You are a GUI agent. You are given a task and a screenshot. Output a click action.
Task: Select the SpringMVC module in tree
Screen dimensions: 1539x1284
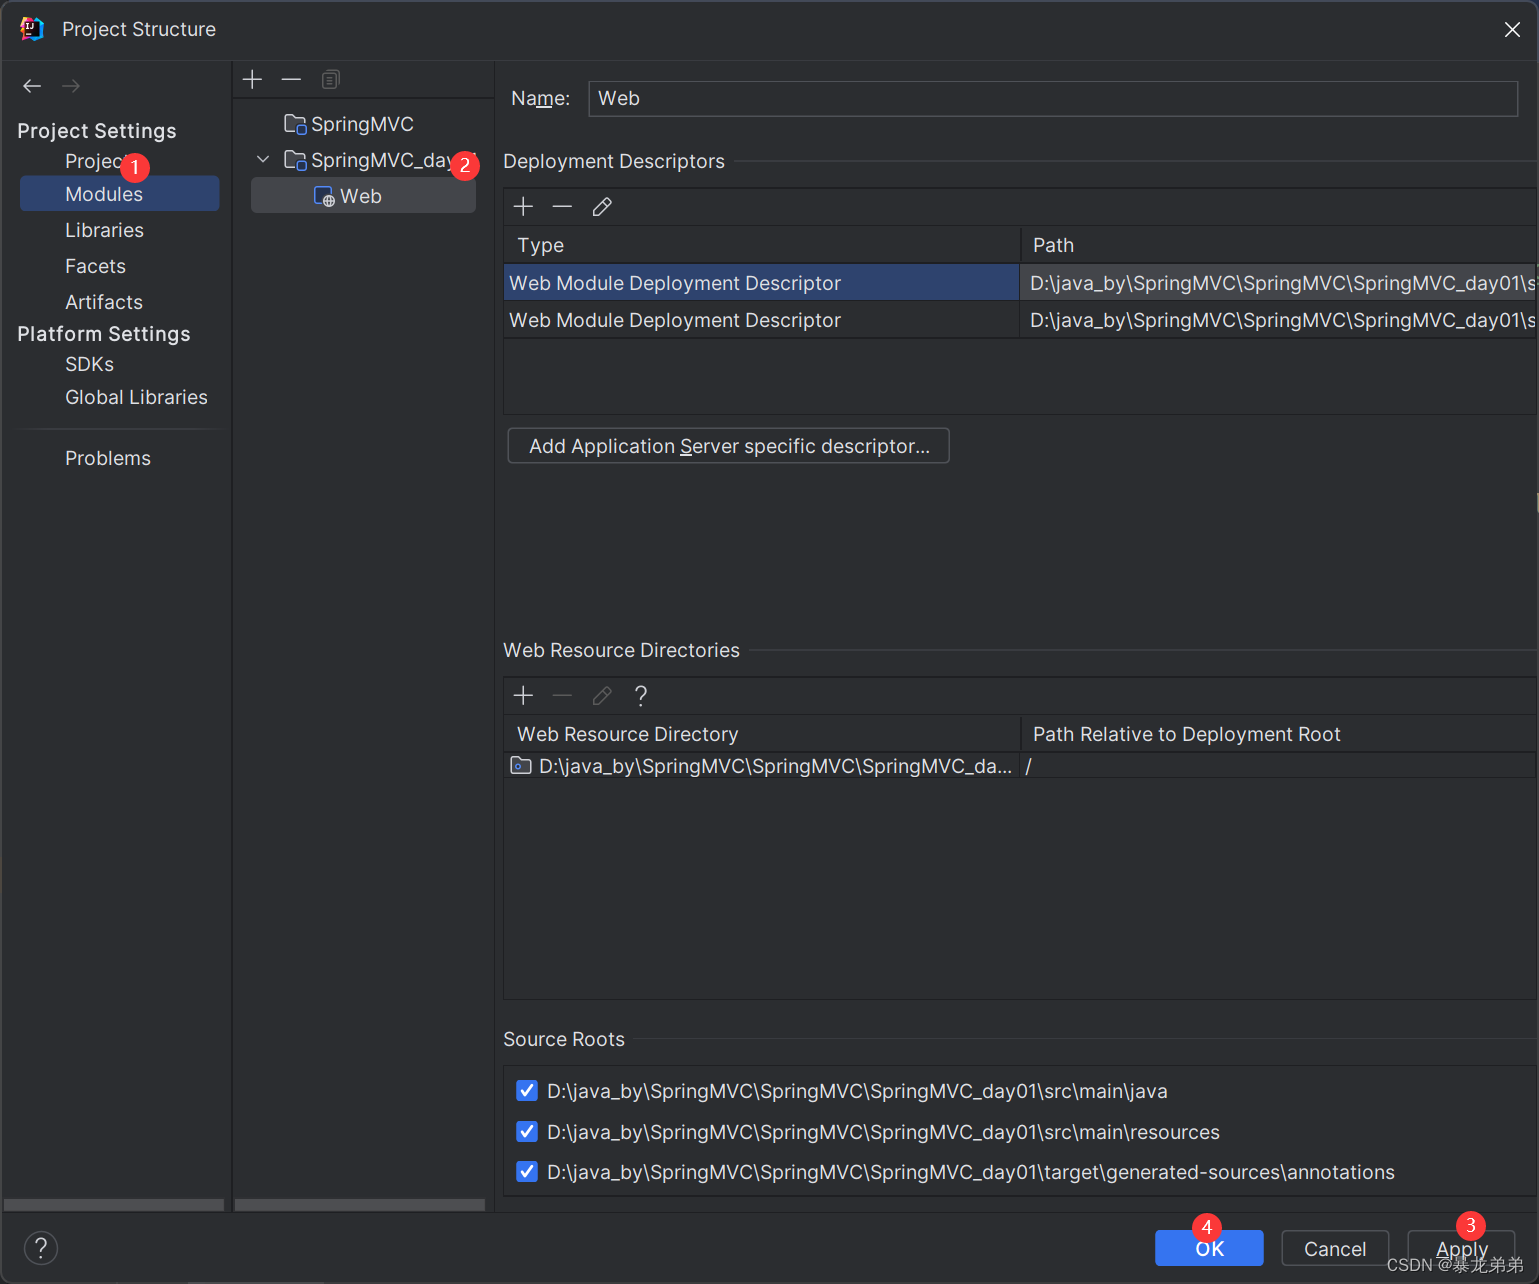point(362,124)
